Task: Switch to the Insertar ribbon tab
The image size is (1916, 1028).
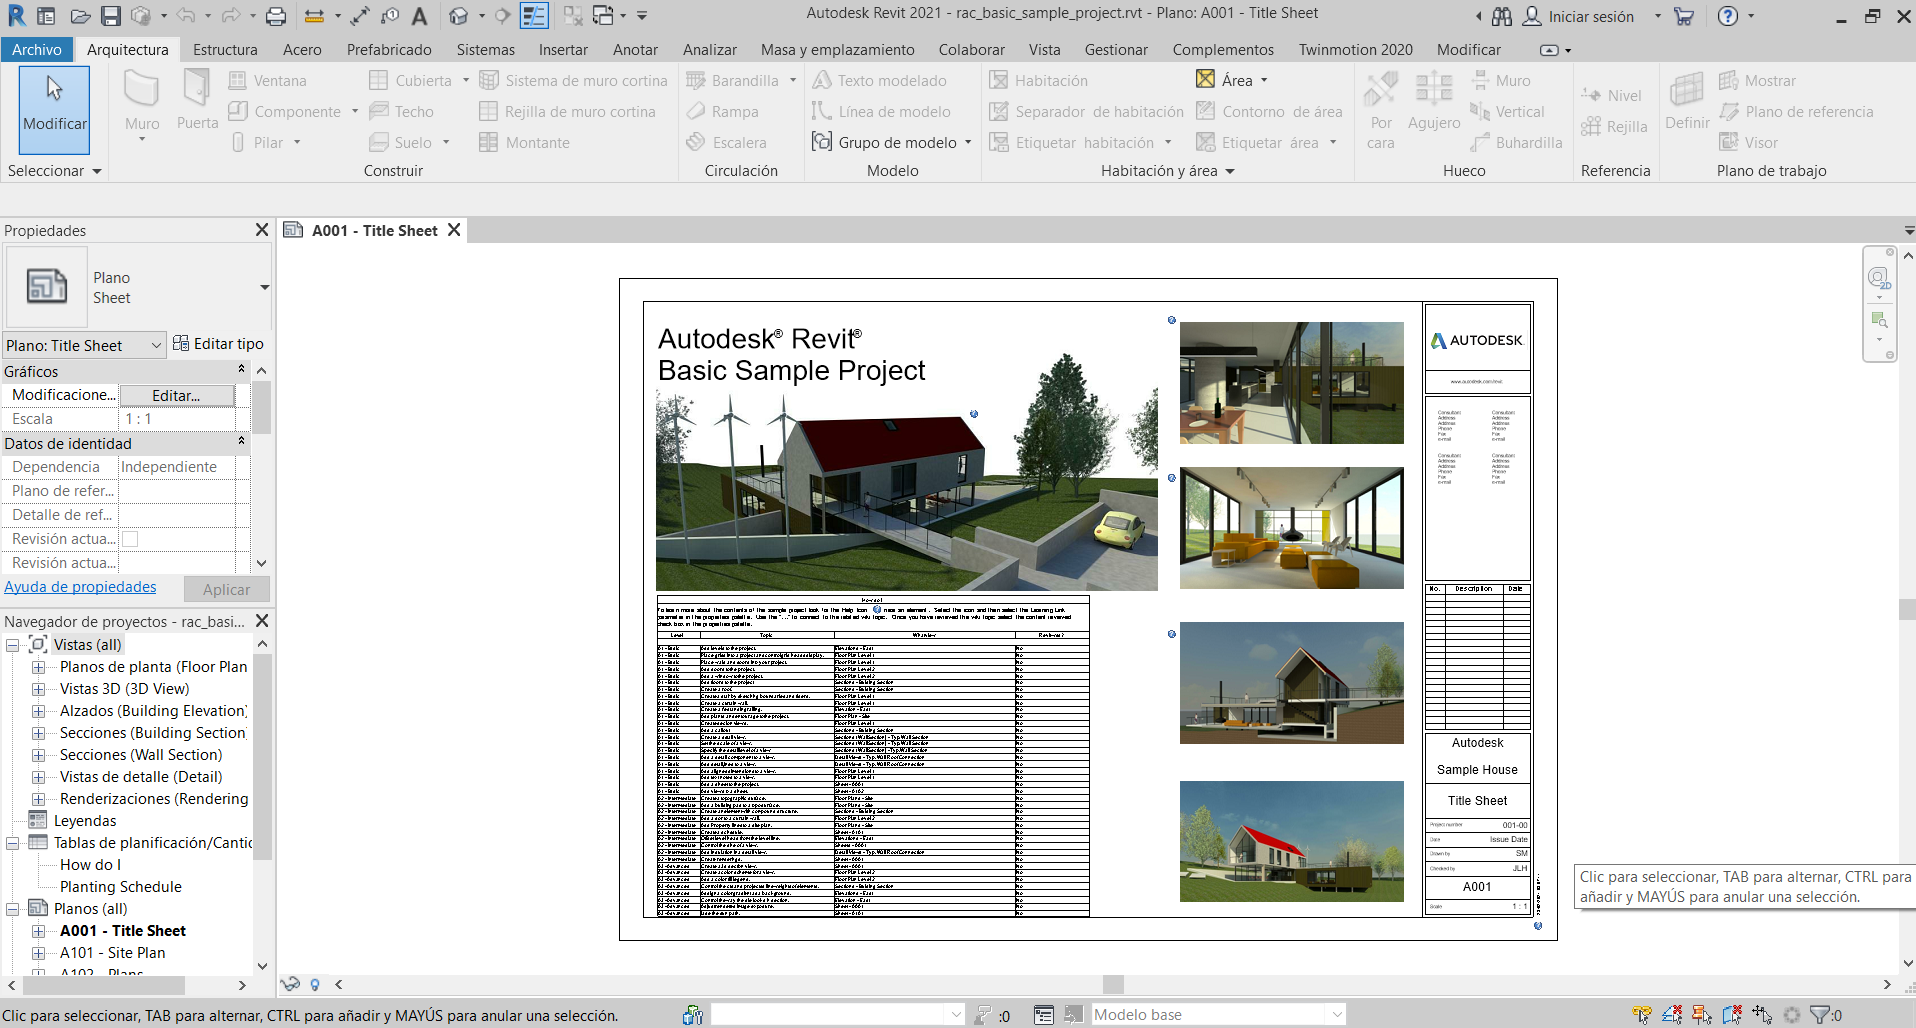Action: click(563, 49)
